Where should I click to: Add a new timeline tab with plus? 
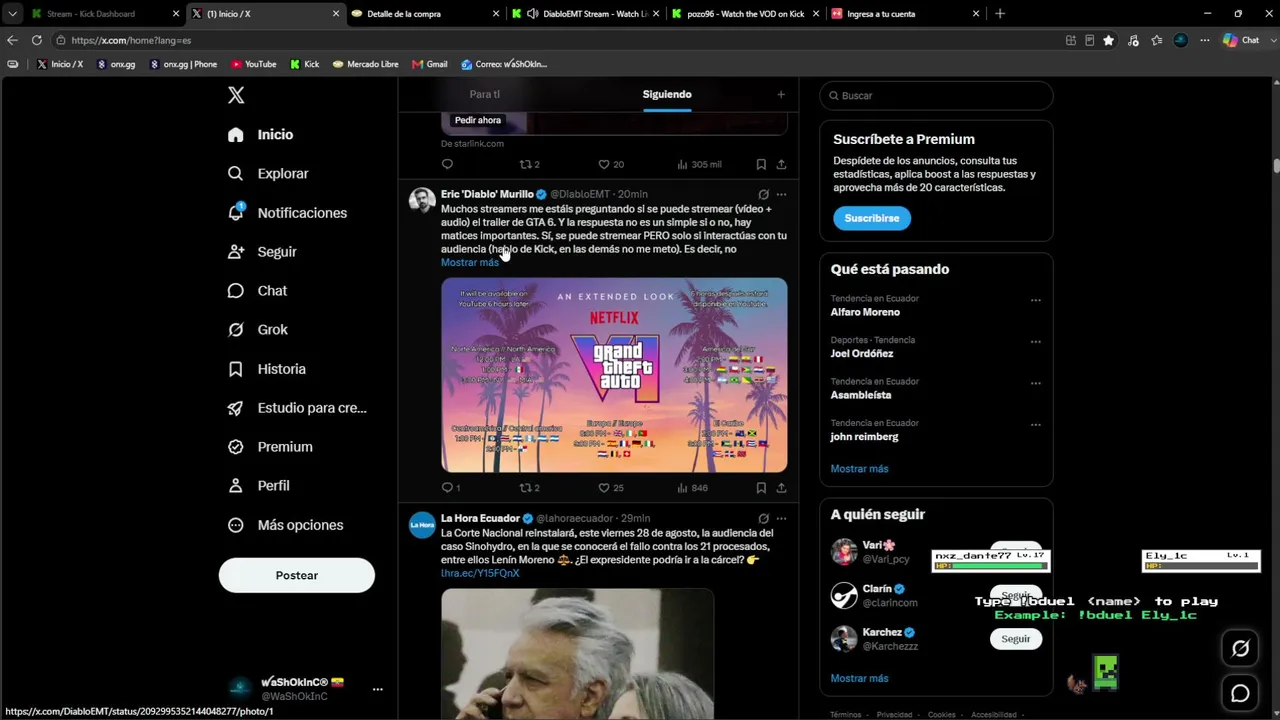(x=781, y=94)
